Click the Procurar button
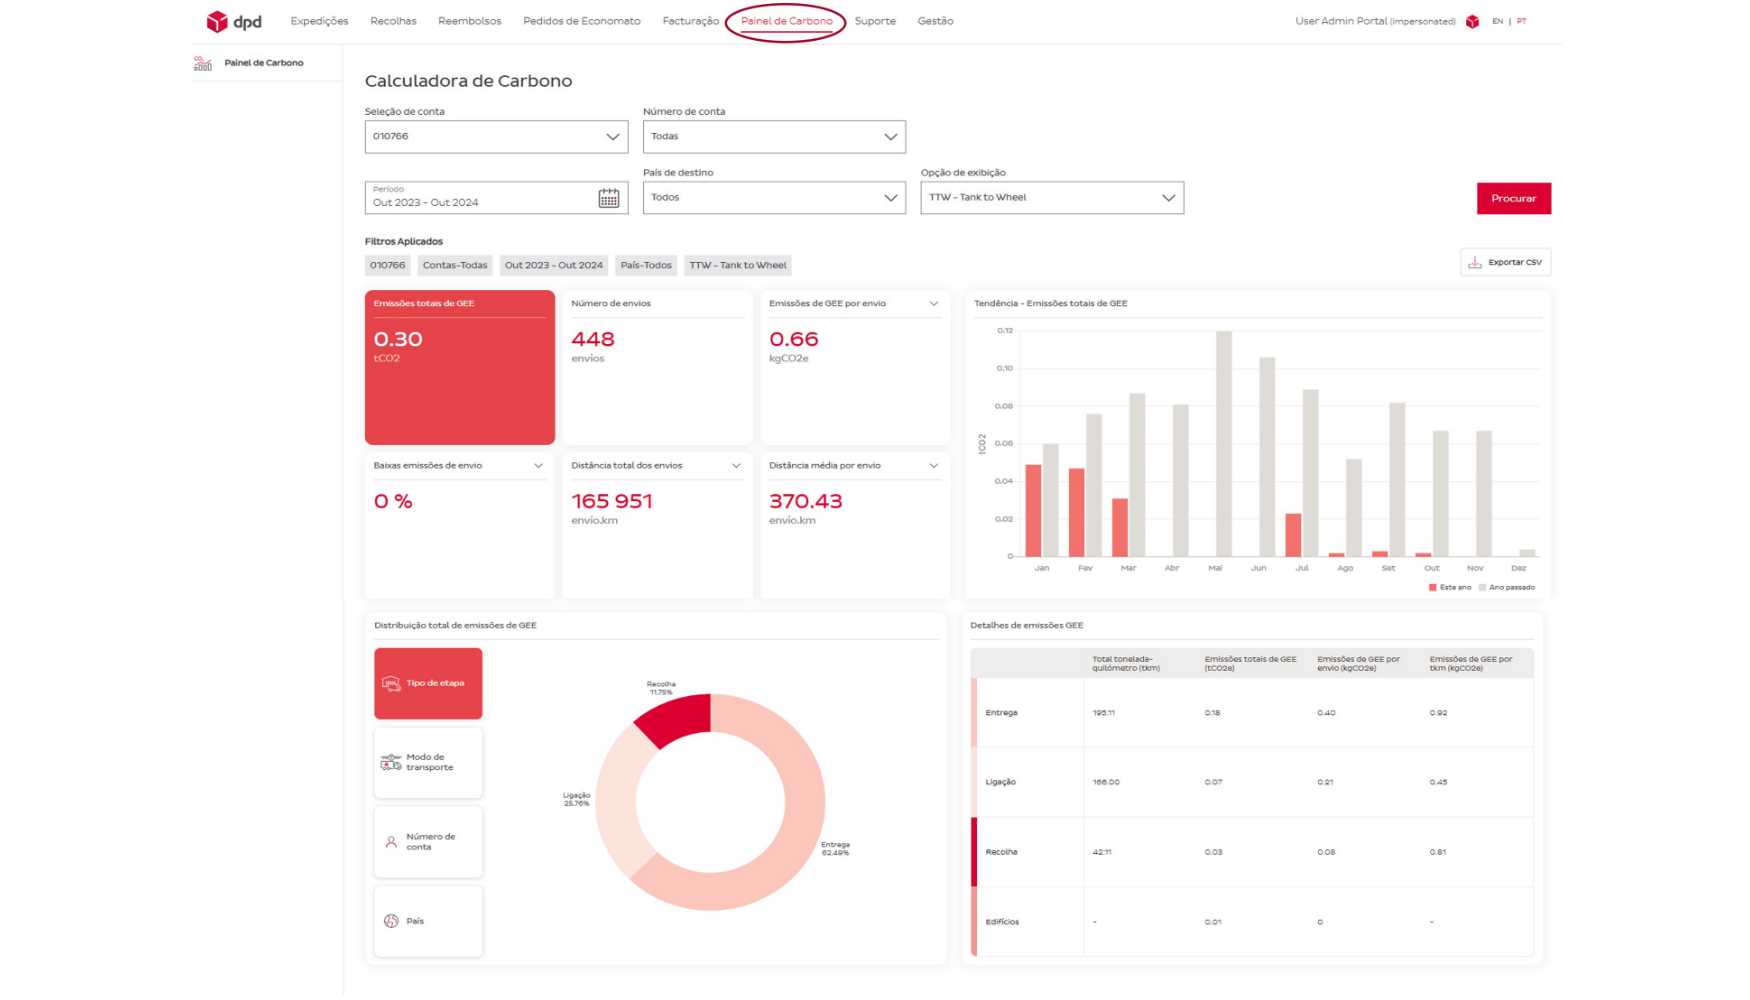 [x=1513, y=198]
